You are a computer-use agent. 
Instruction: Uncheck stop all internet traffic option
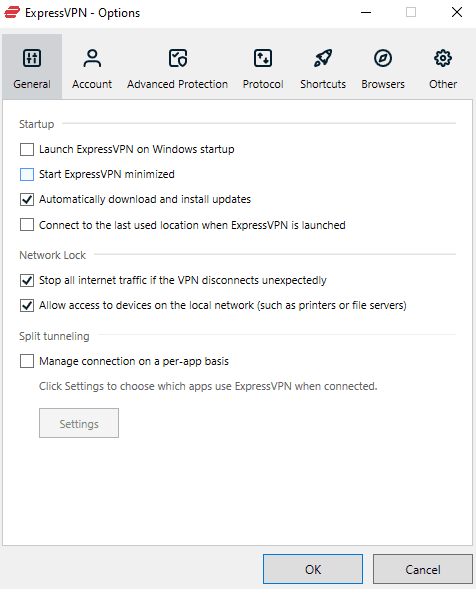coord(27,280)
